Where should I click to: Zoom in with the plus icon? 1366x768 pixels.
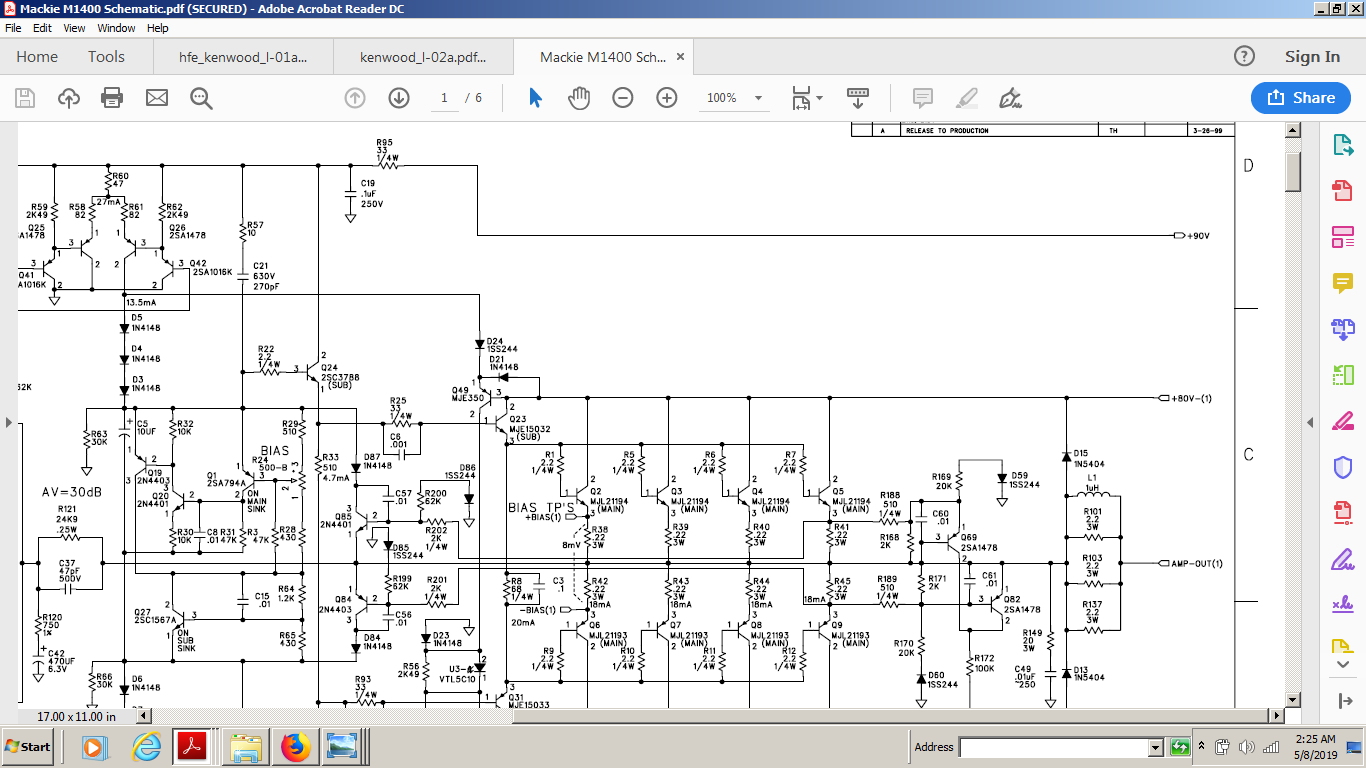coord(667,98)
